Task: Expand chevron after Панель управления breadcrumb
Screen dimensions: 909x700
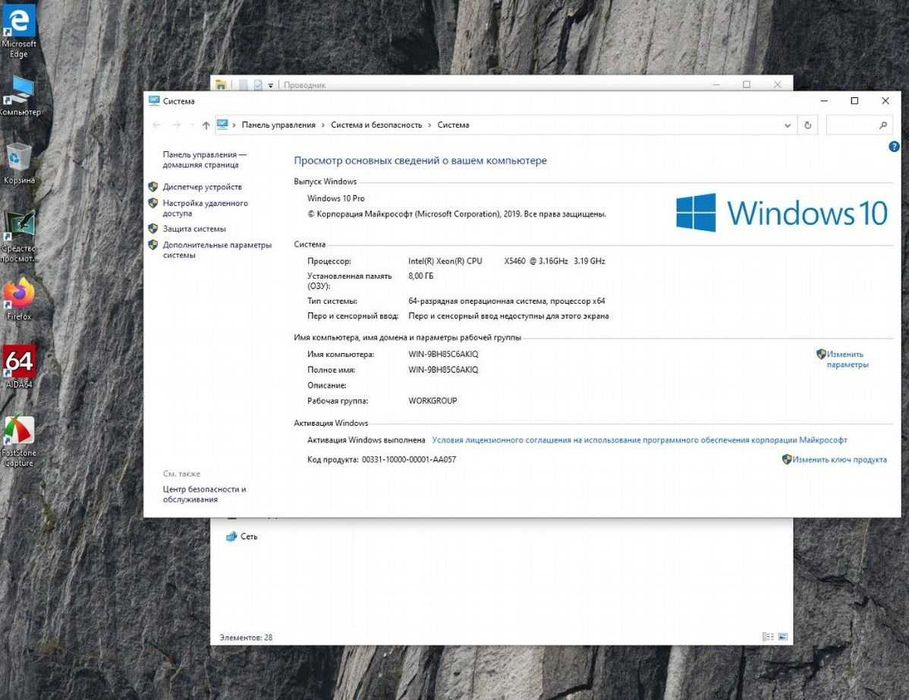Action: (323, 125)
